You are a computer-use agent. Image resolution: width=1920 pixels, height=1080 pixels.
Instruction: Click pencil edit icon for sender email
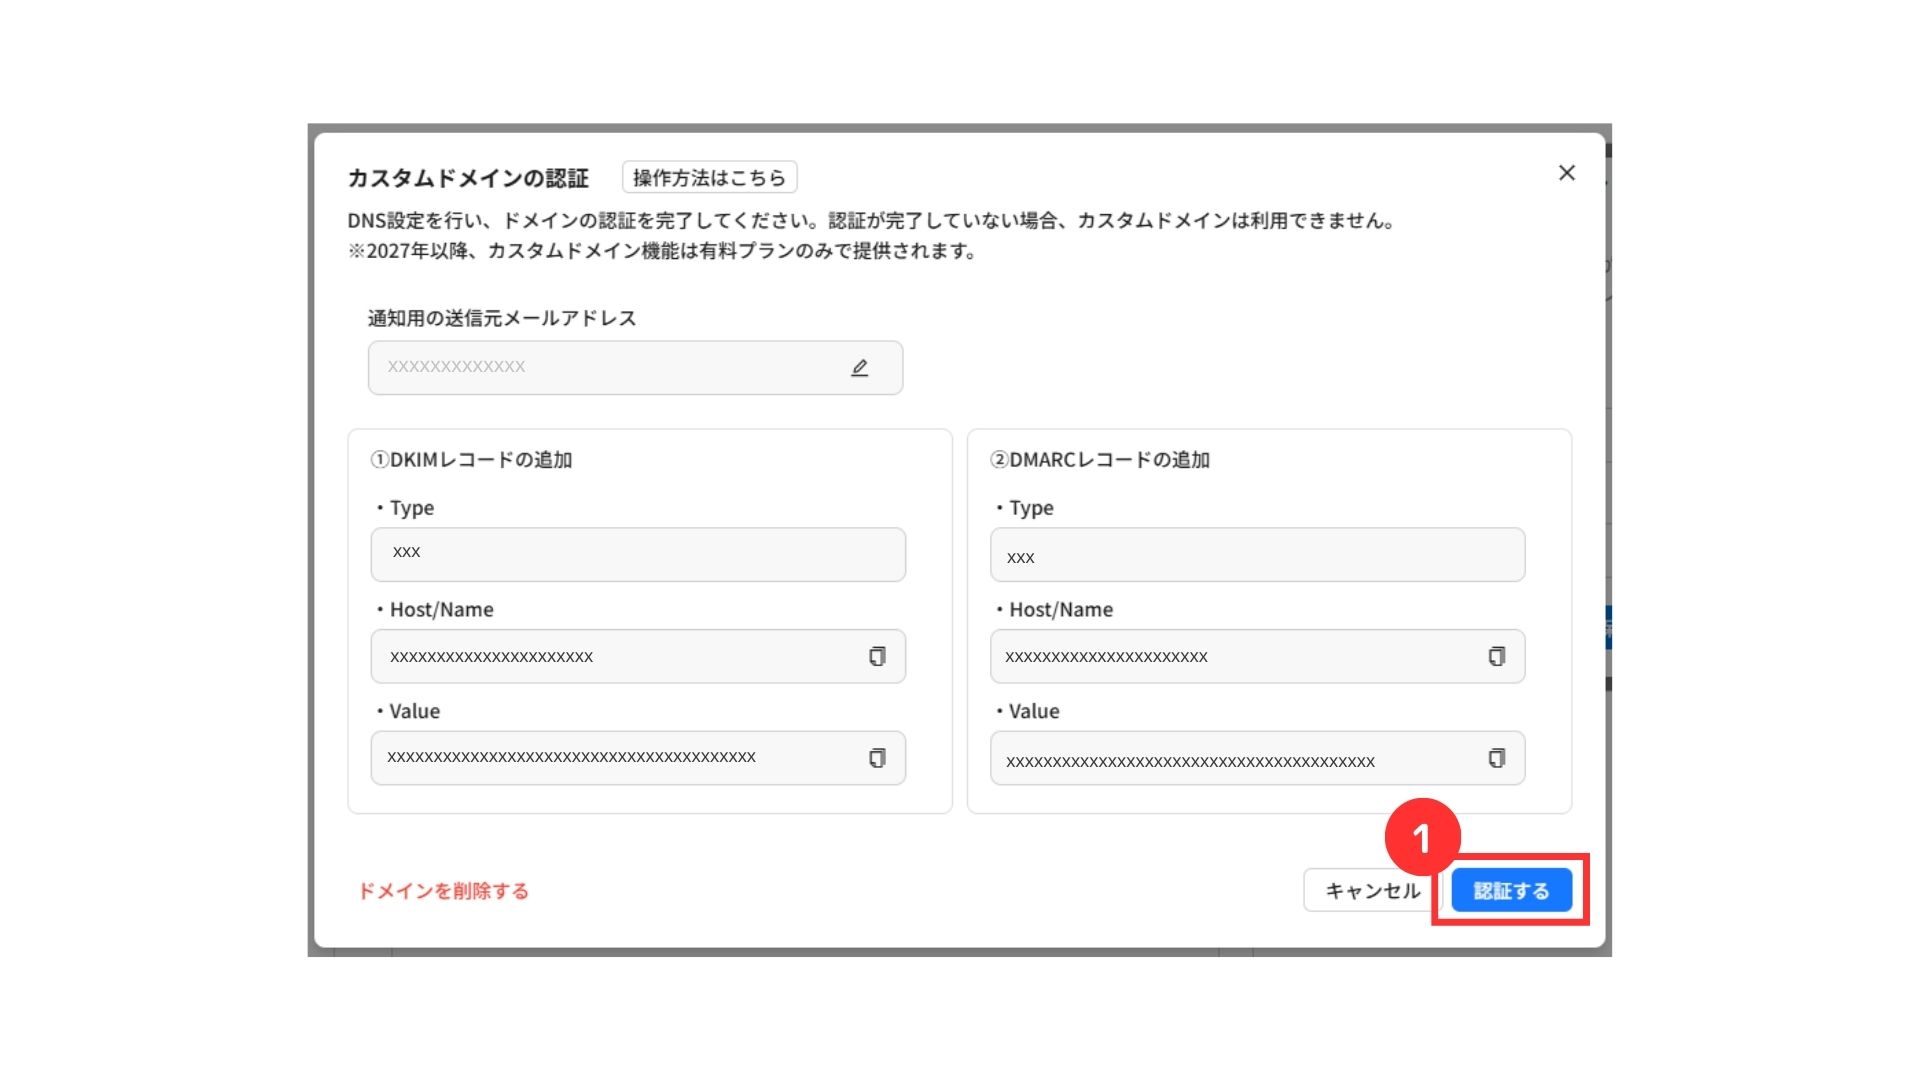[859, 368]
